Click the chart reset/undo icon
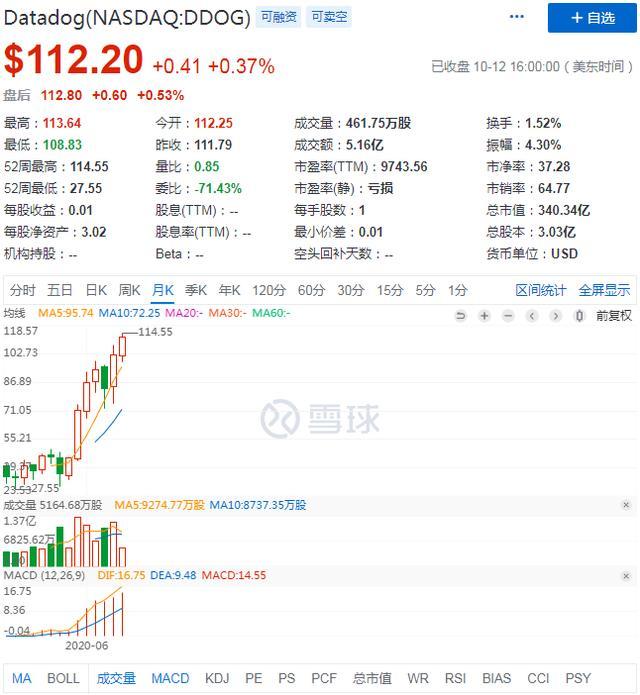Viewport: 640px width, 695px height. click(461, 316)
